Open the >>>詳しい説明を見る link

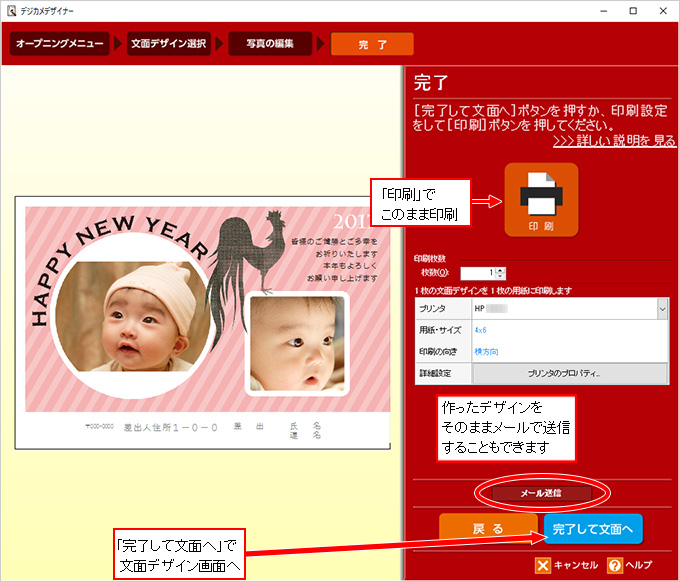point(614,141)
